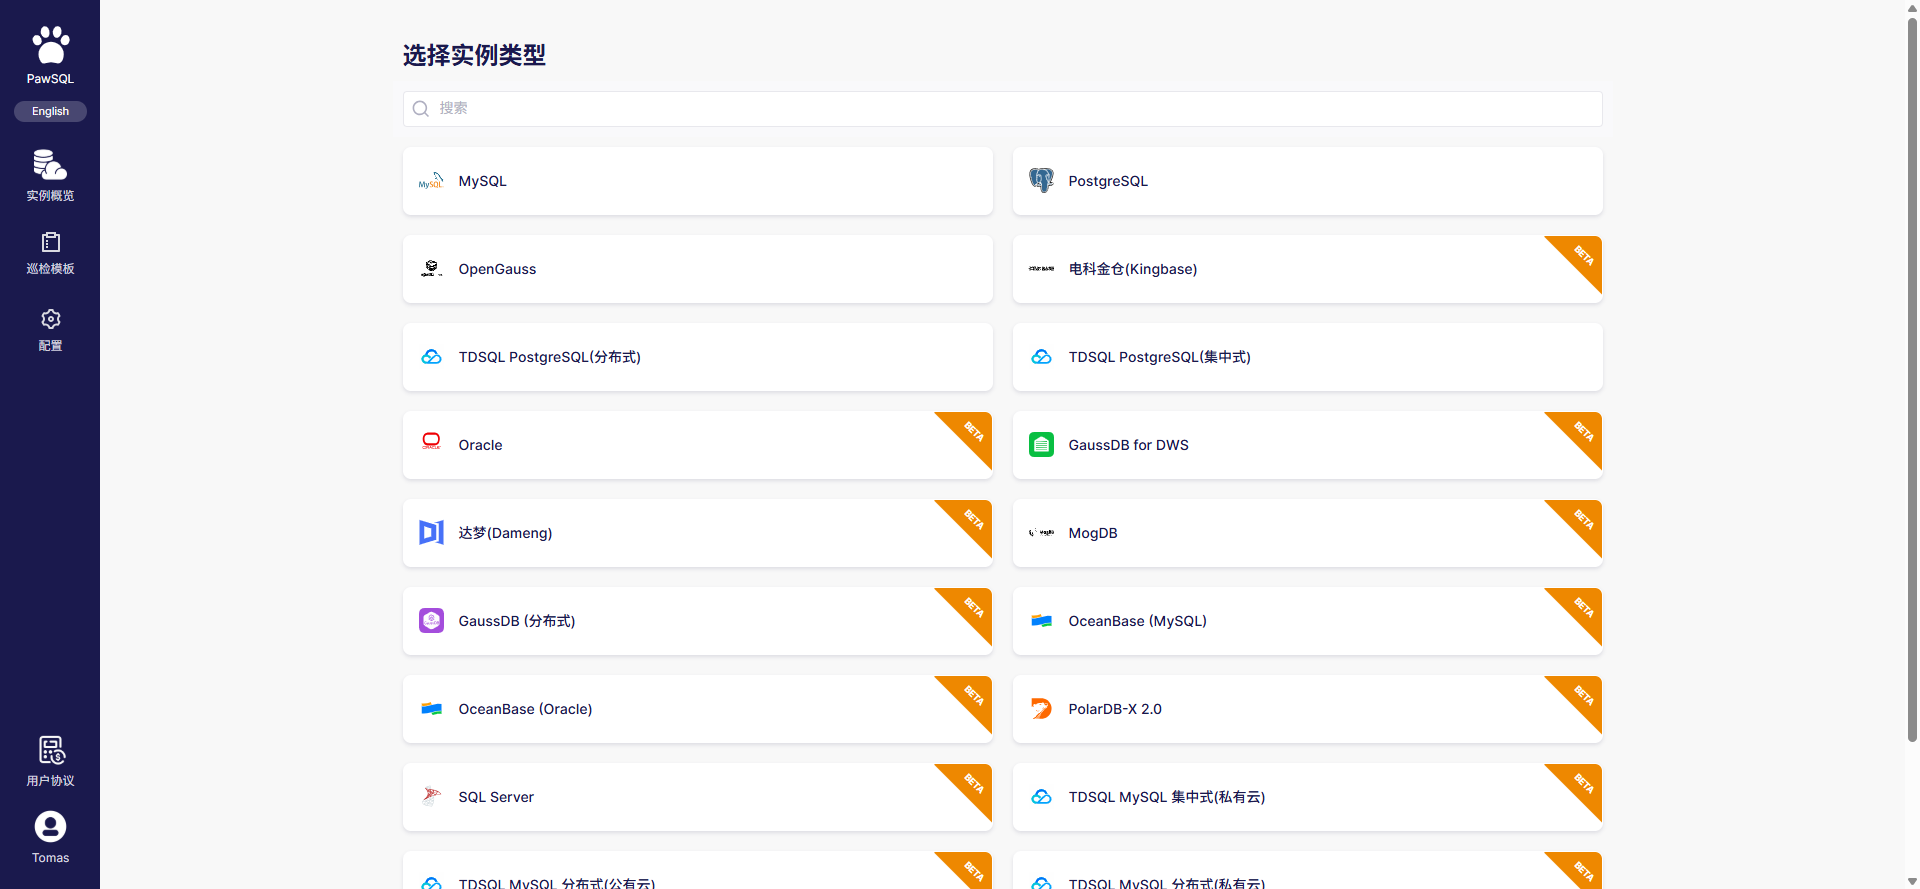Click the TDSQL MySQL 集中式(私有云) cloud icon
The height and width of the screenshot is (889, 1920).
[x=1041, y=797]
